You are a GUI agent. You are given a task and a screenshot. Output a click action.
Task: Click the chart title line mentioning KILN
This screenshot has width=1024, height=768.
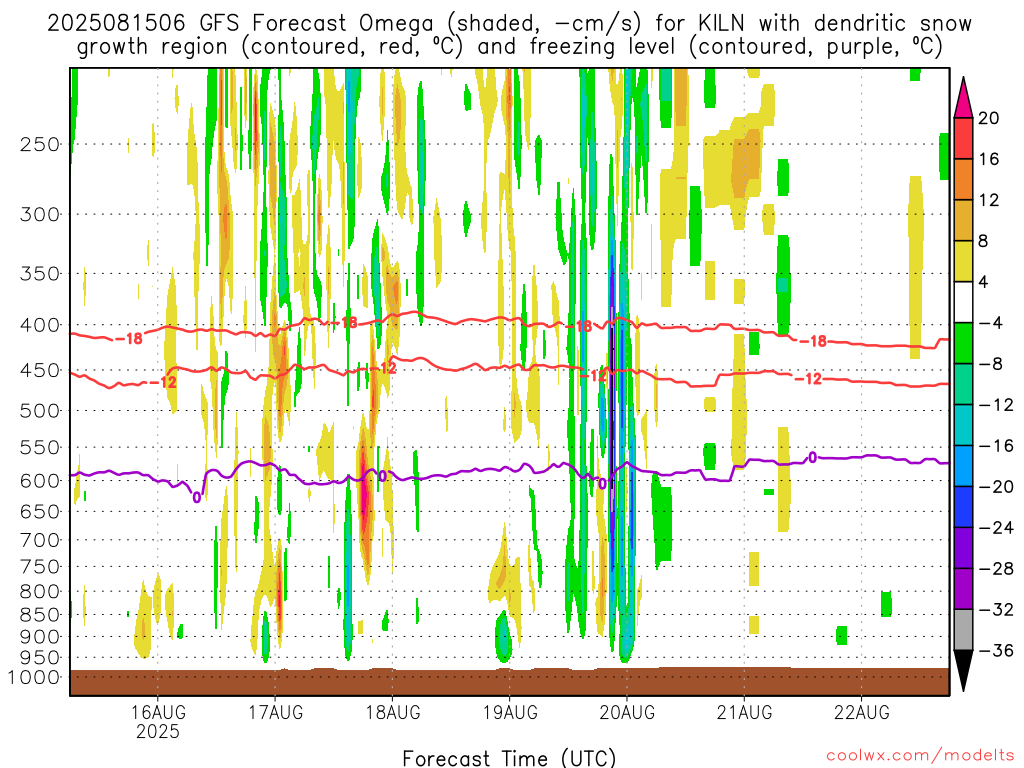(x=509, y=24)
